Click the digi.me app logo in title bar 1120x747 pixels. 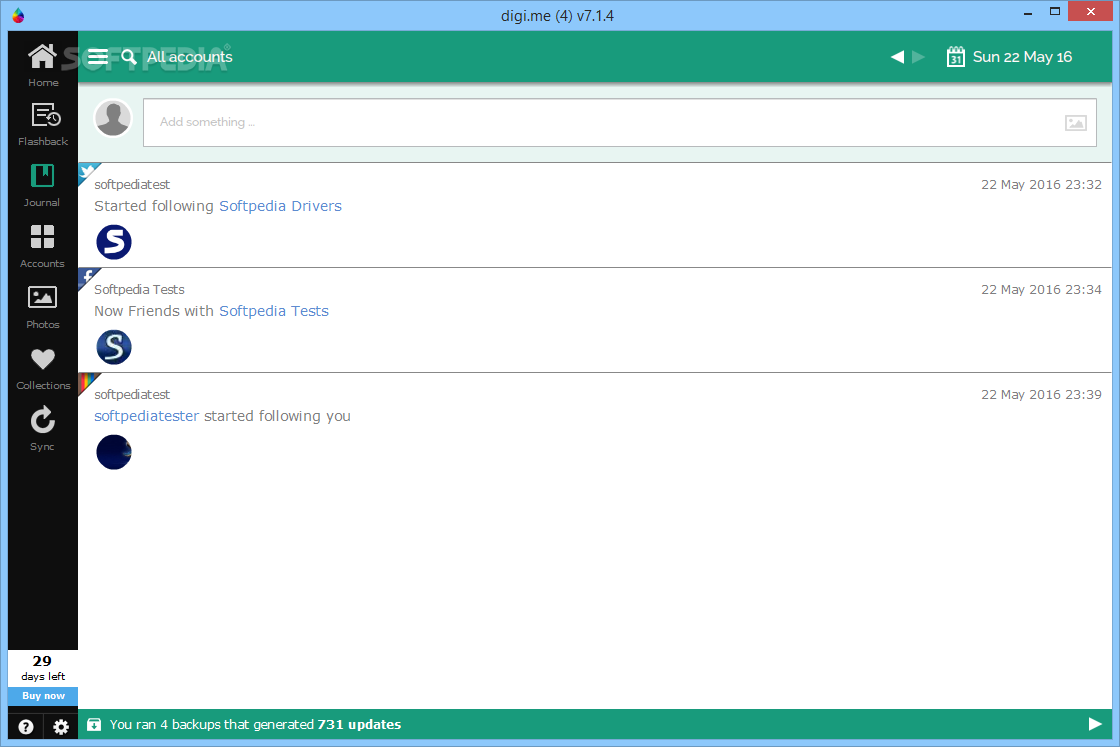click(x=18, y=15)
